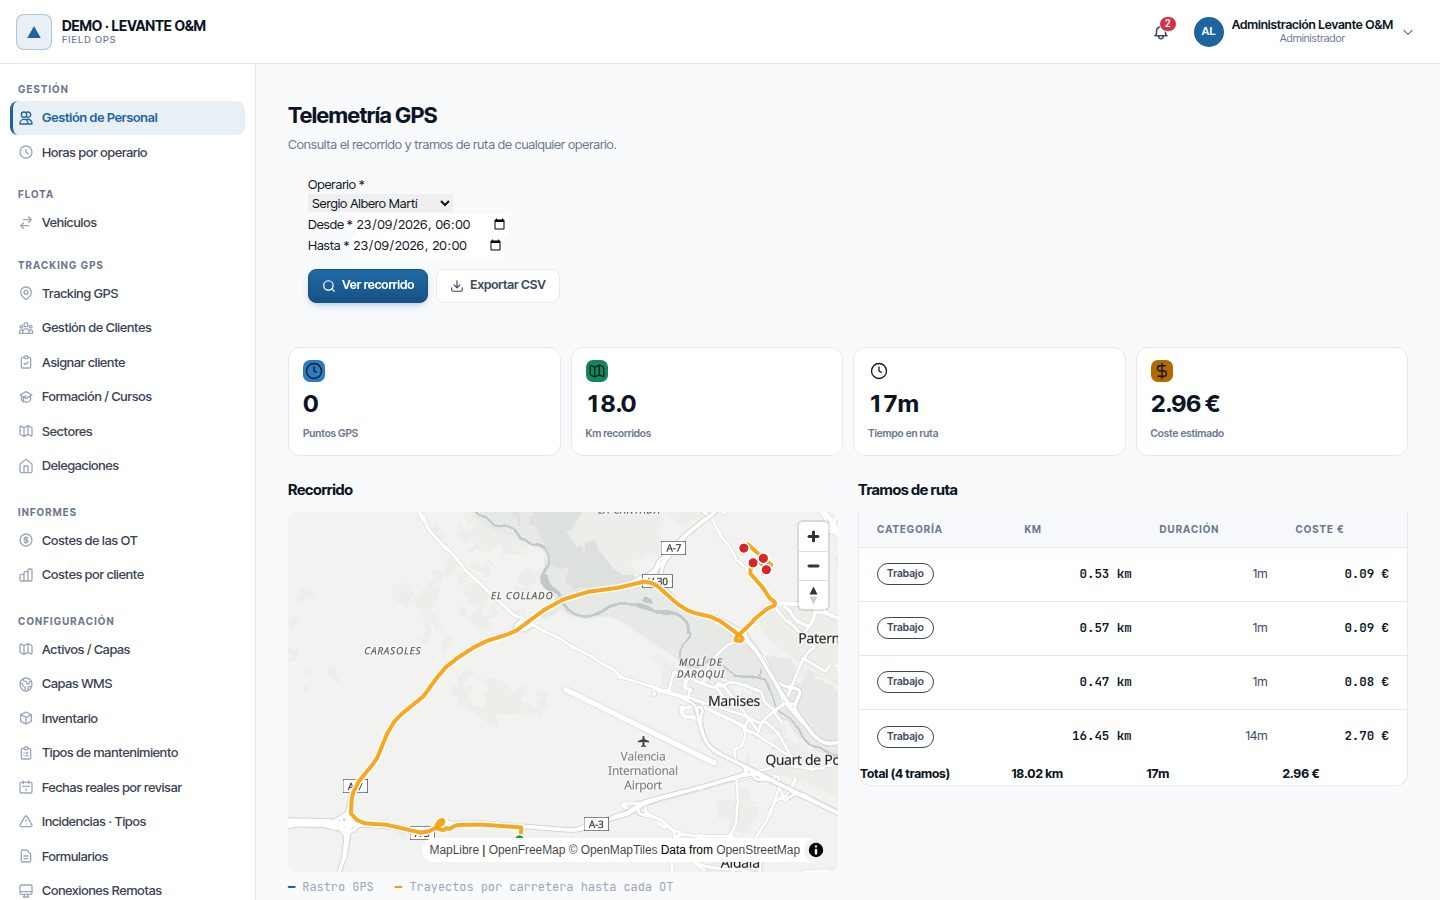Click the Fechas reales por revisar calendar icon

click(26, 788)
